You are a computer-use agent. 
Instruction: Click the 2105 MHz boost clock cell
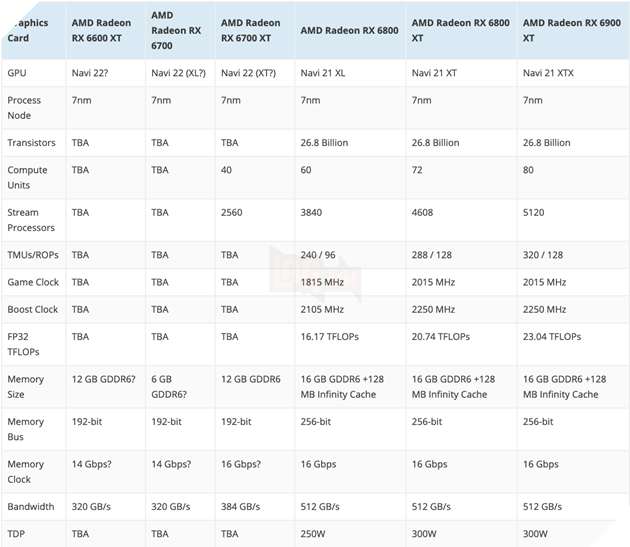324,310
